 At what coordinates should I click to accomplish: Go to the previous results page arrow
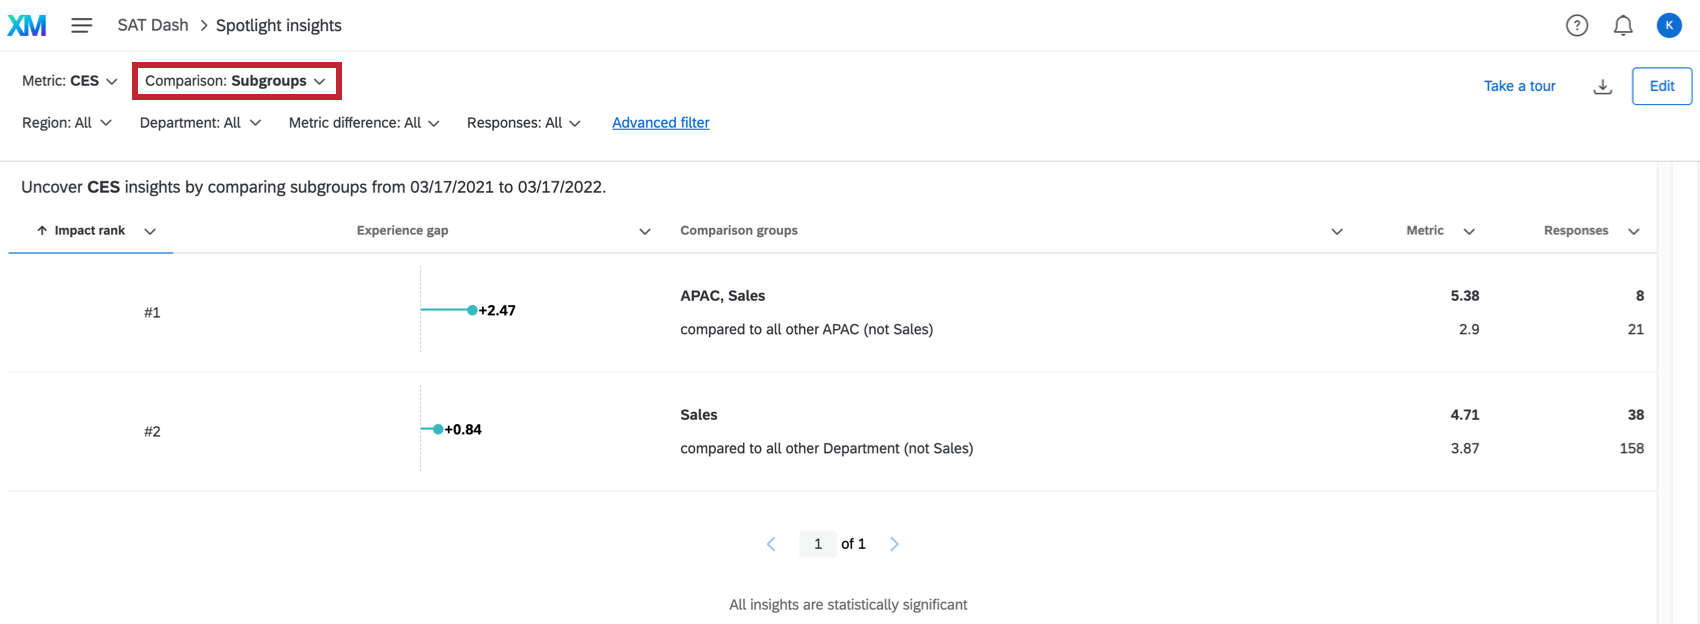pos(771,544)
